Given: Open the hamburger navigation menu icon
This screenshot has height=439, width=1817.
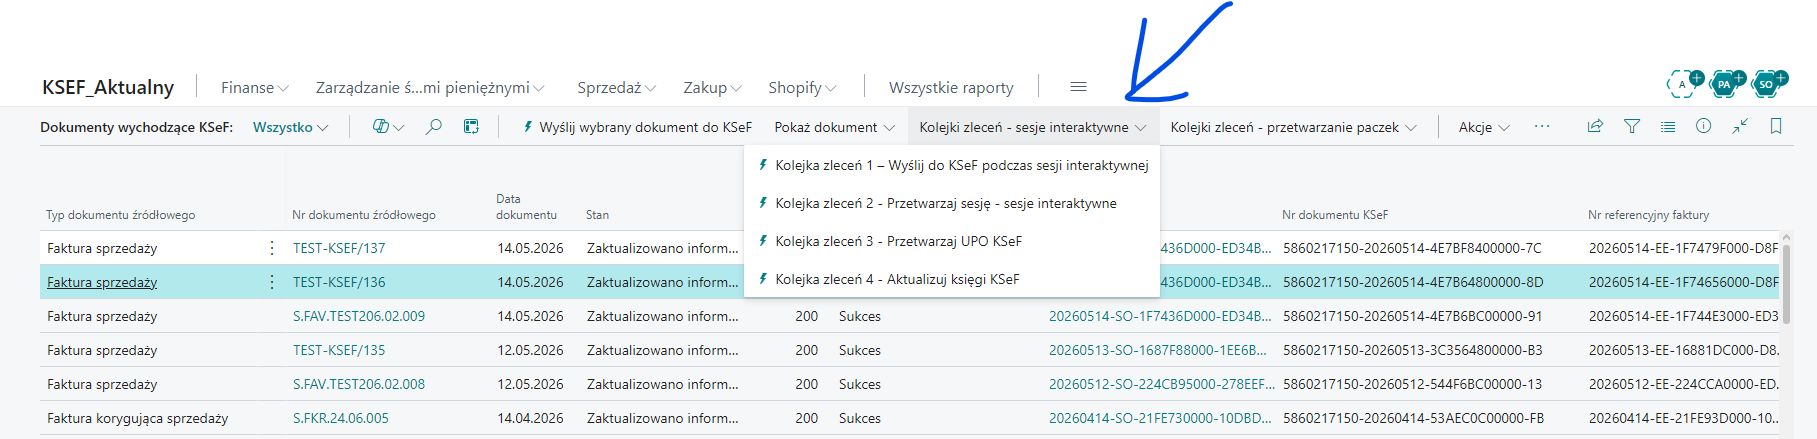Looking at the screenshot, I should (x=1078, y=87).
